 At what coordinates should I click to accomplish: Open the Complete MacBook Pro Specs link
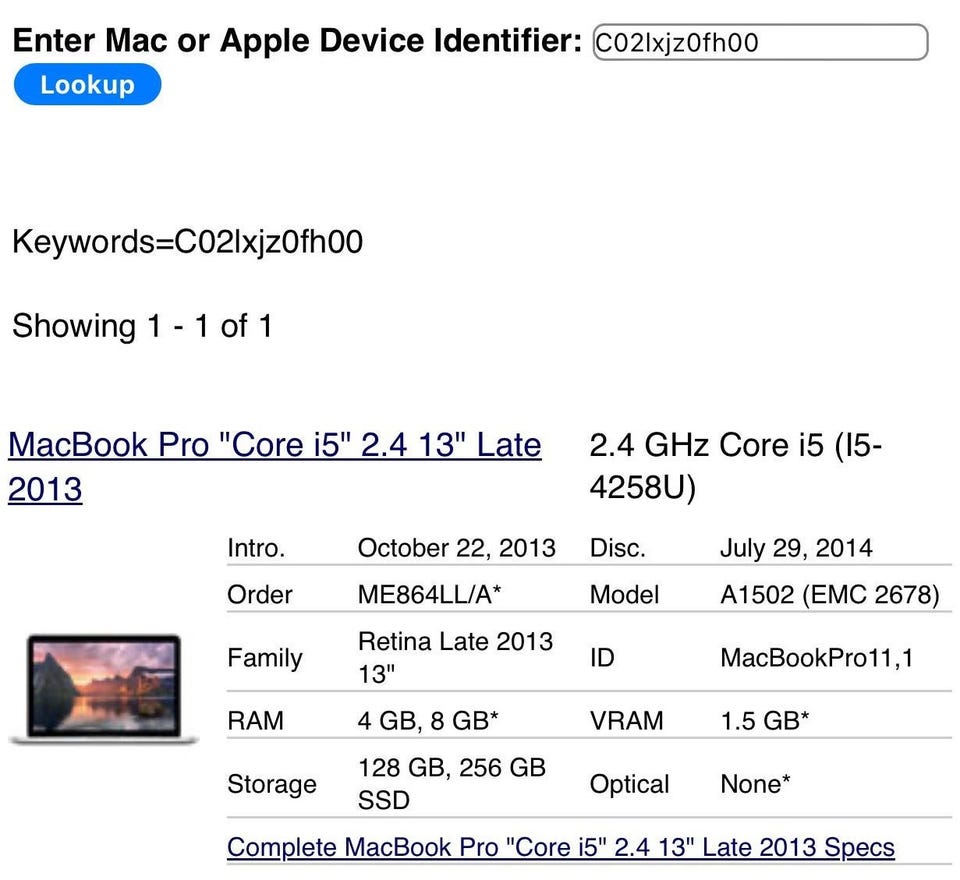click(560, 847)
